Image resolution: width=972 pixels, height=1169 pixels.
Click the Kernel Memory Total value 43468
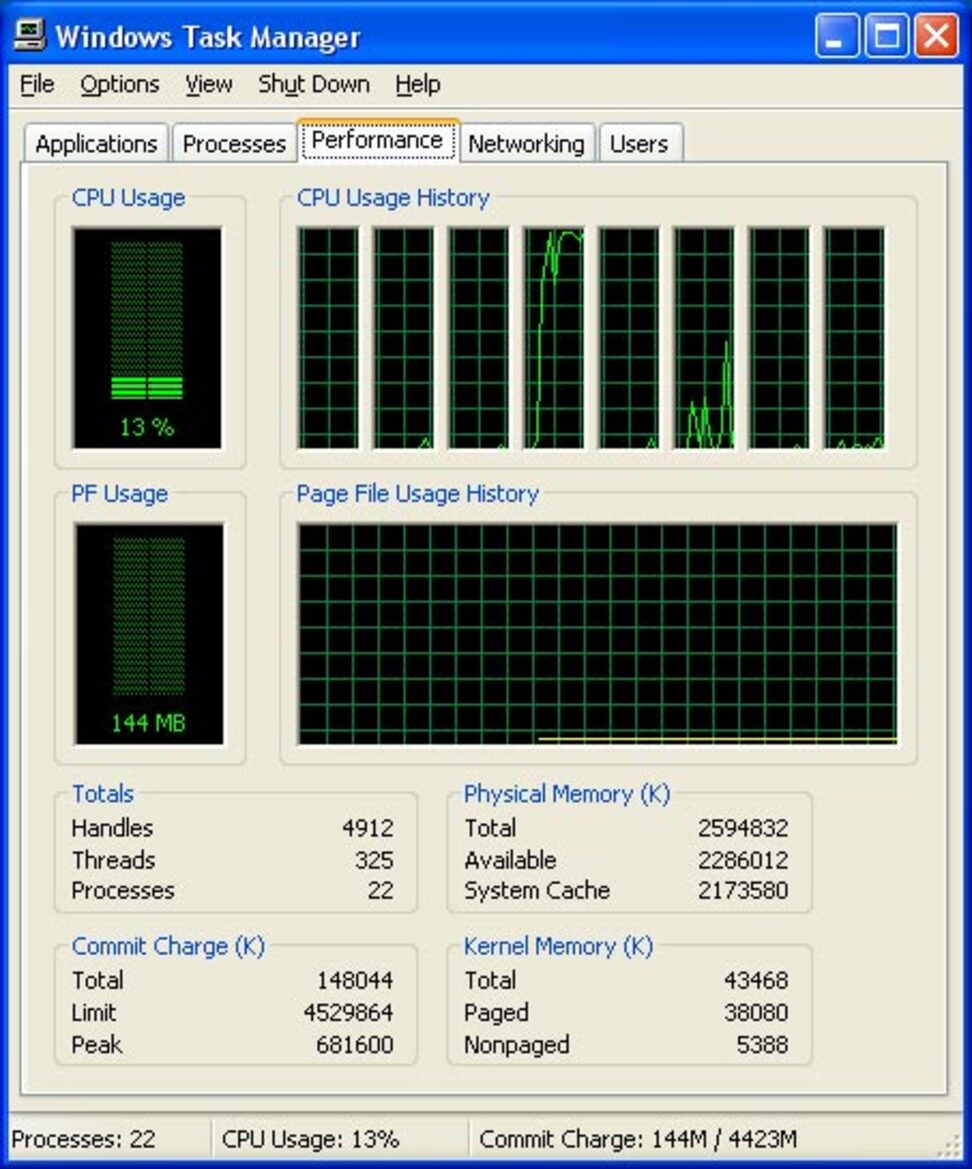point(756,980)
